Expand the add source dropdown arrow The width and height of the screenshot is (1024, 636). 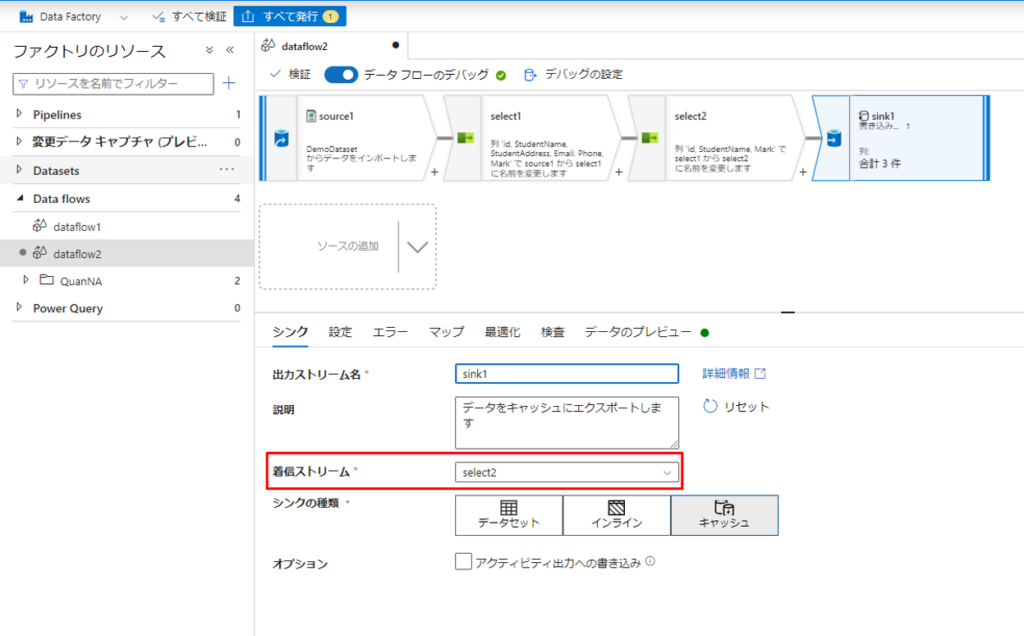pyautogui.click(x=417, y=247)
